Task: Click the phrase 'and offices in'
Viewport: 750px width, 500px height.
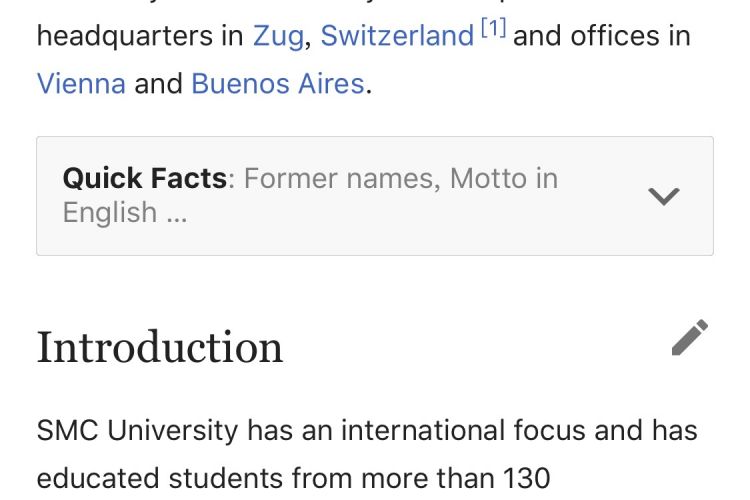Action: coord(602,36)
